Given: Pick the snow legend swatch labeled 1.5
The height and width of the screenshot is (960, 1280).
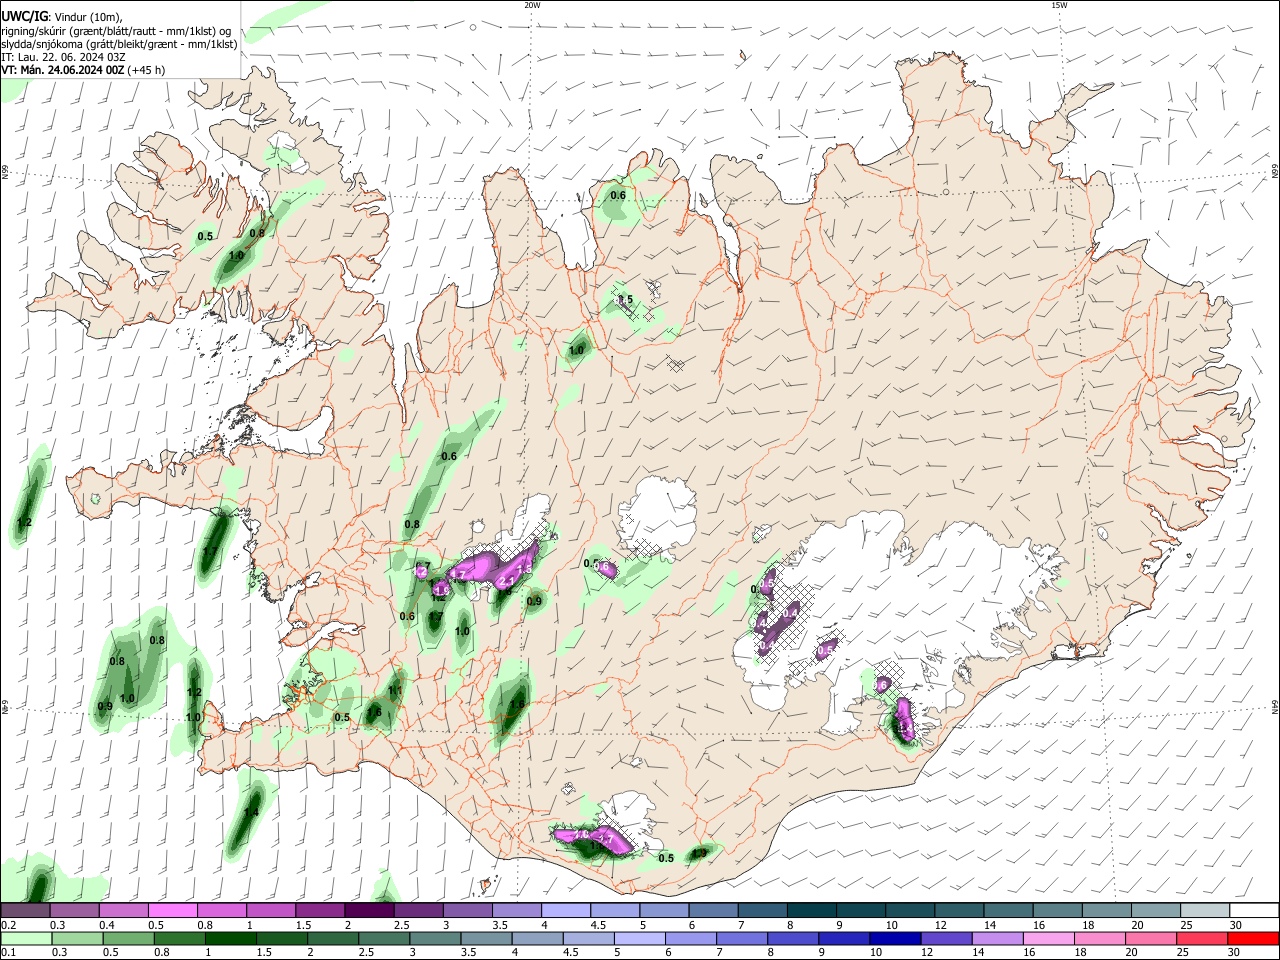Looking at the screenshot, I should 320,911.
